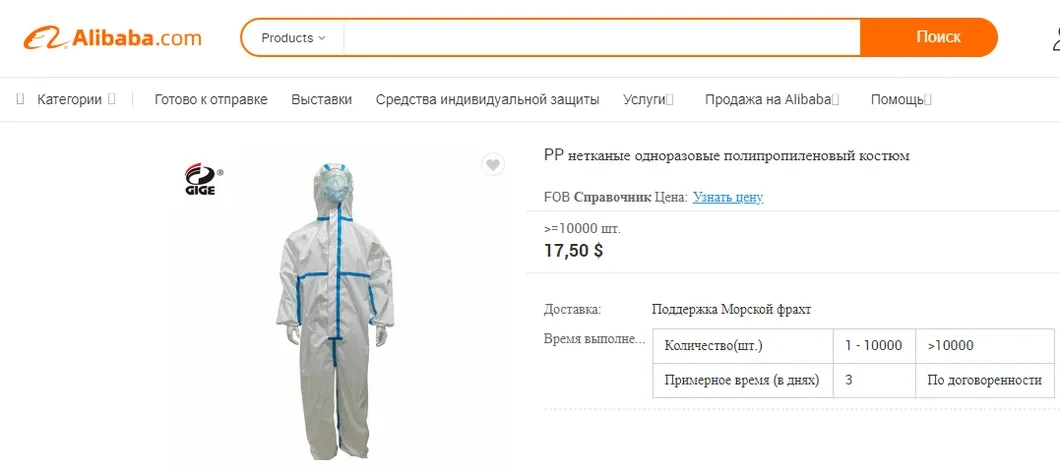Image resolution: width=1060 pixels, height=472 pixels.
Task: Open Средства индивидуальной защиты link
Action: pos(487,99)
